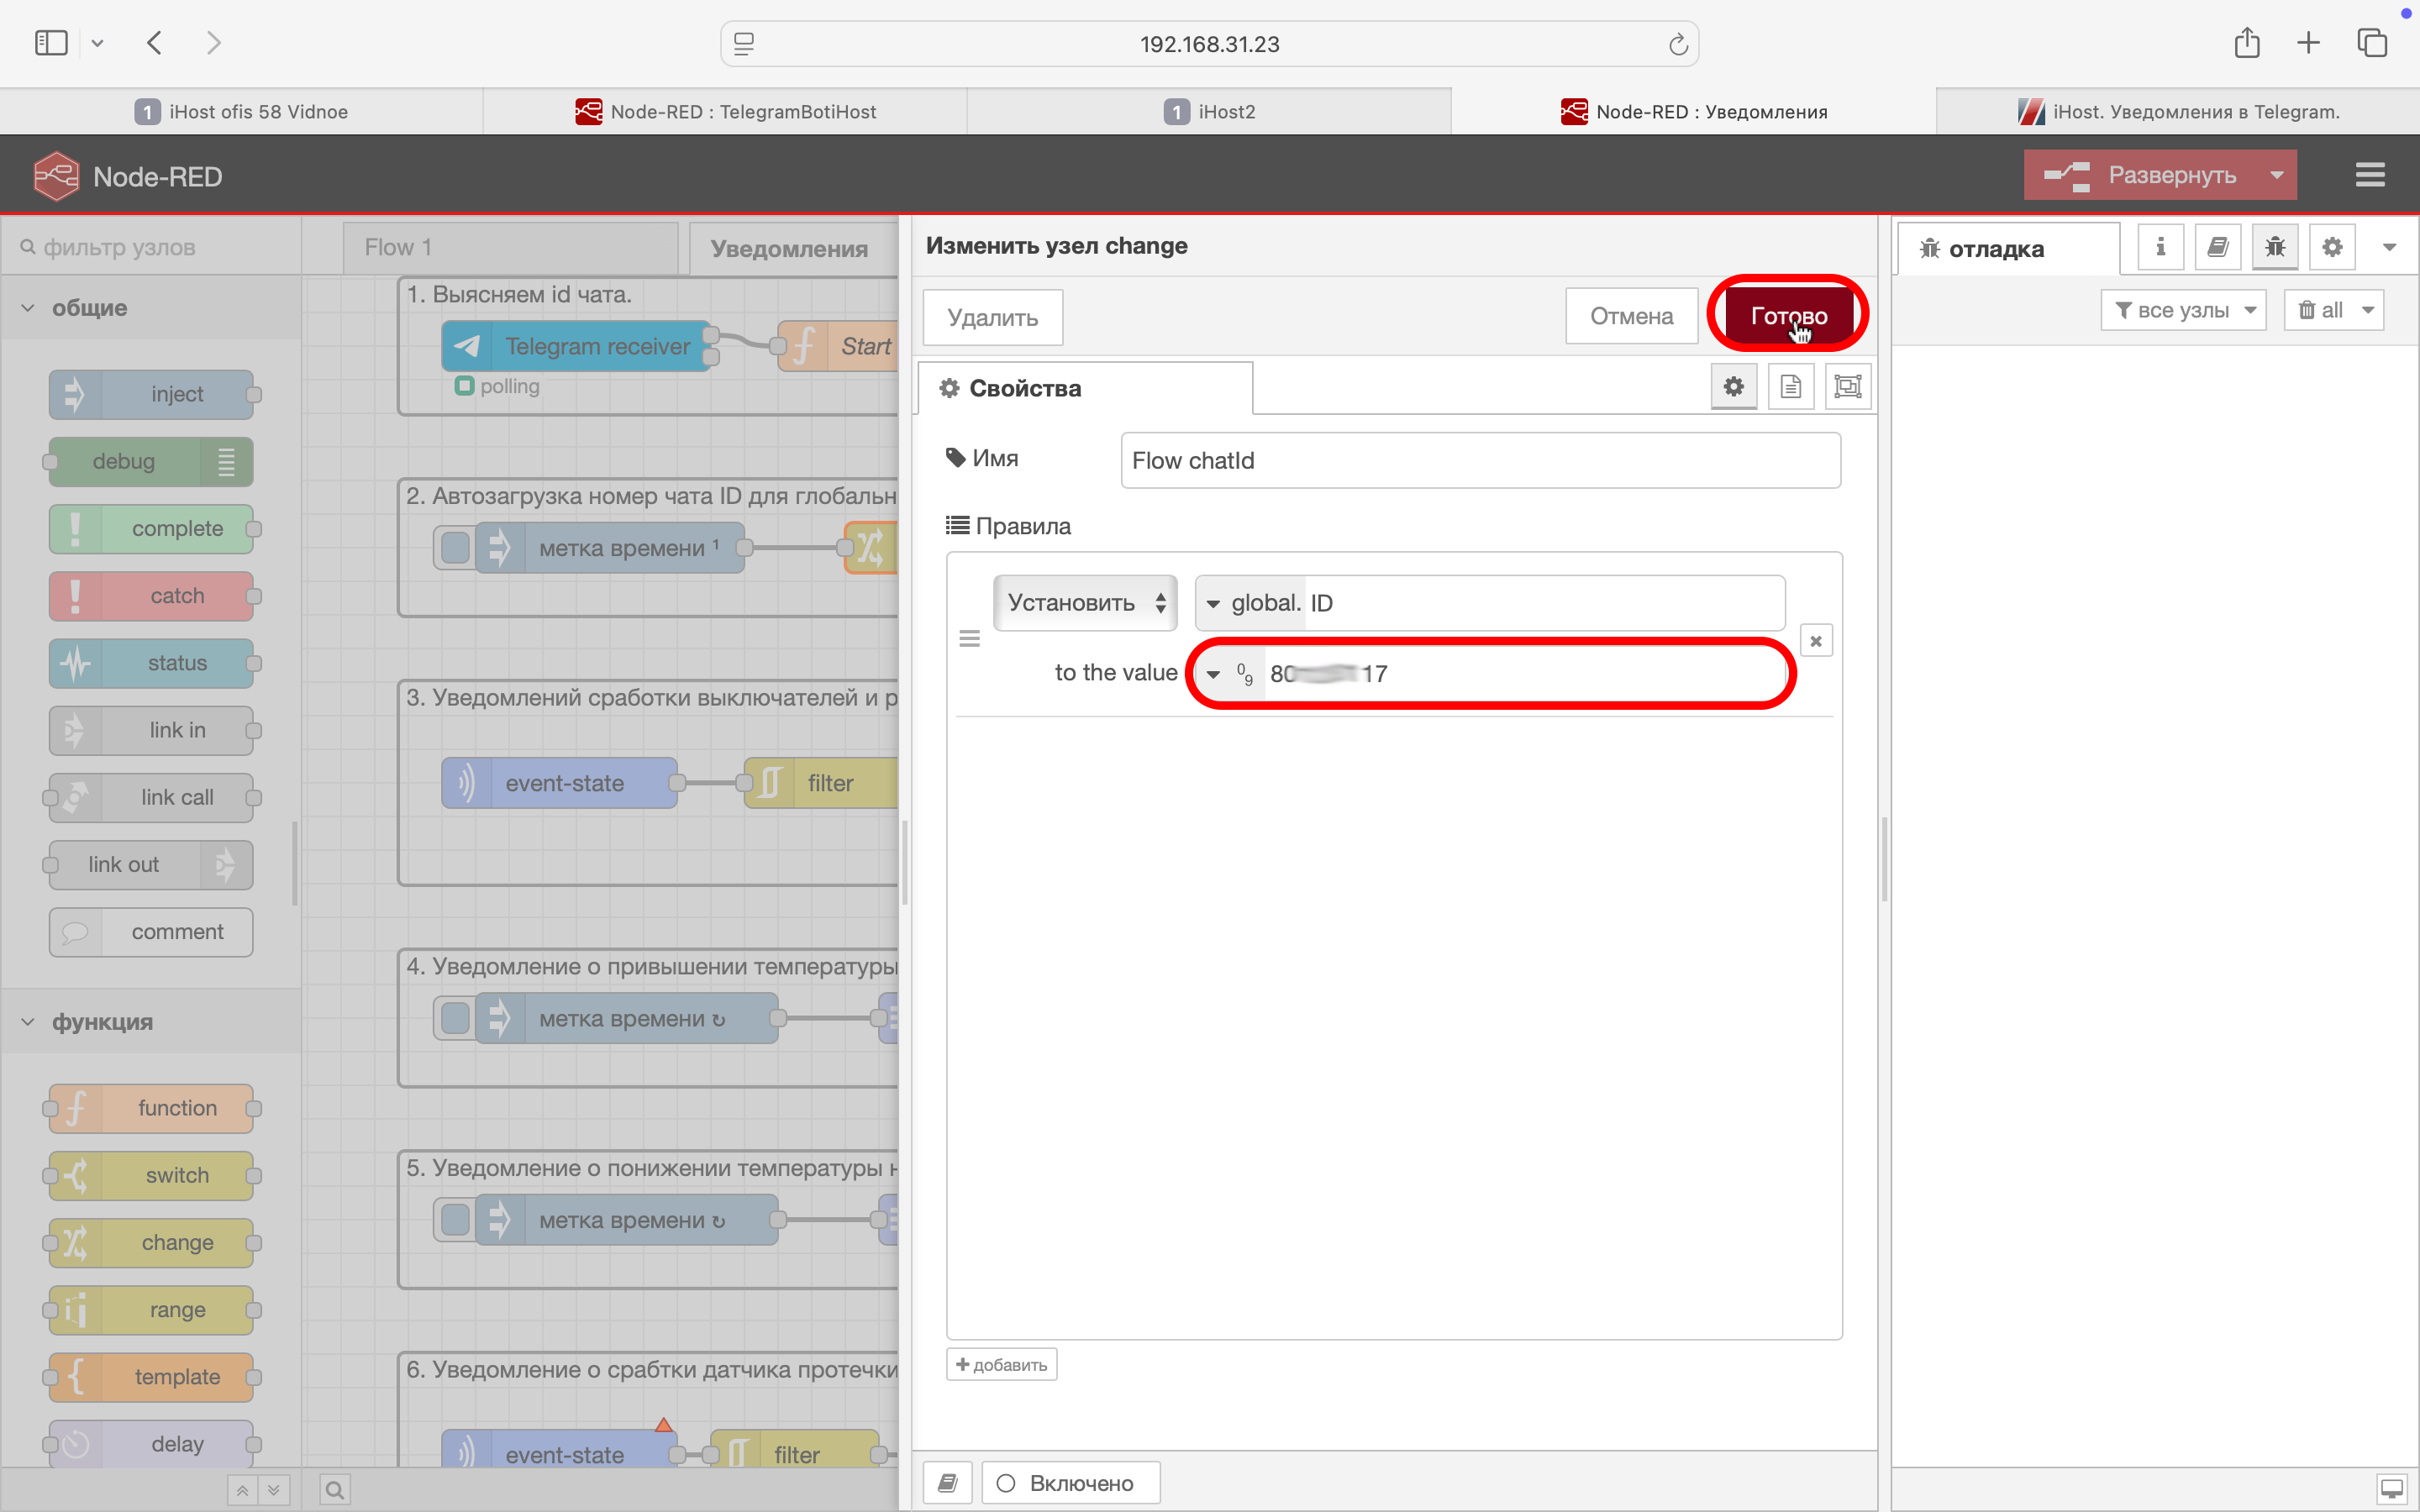Open node description documentation icon
The height and width of the screenshot is (1512, 2420).
pyautogui.click(x=1790, y=387)
